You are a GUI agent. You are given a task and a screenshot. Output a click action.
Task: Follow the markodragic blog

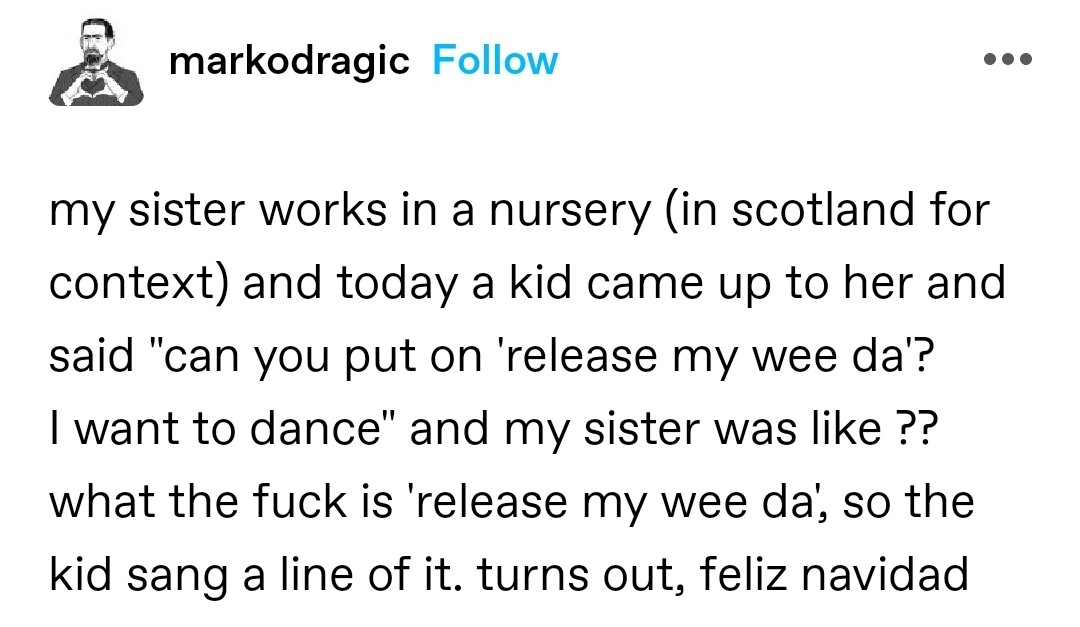coord(495,61)
